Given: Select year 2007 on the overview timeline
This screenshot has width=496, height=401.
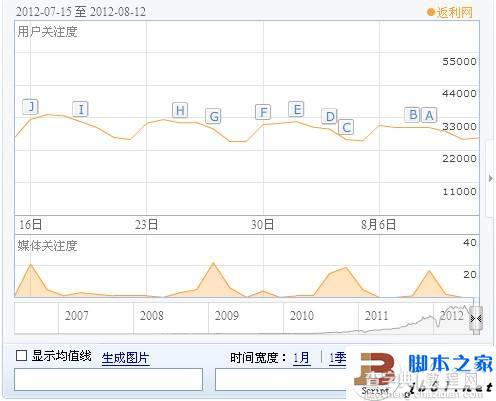Looking at the screenshot, I should tap(77, 315).
